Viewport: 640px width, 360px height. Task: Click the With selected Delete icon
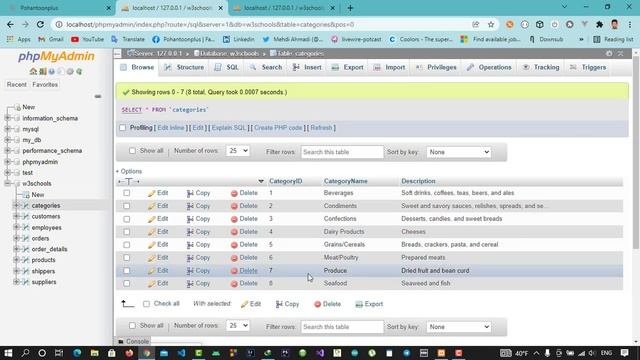318,304
